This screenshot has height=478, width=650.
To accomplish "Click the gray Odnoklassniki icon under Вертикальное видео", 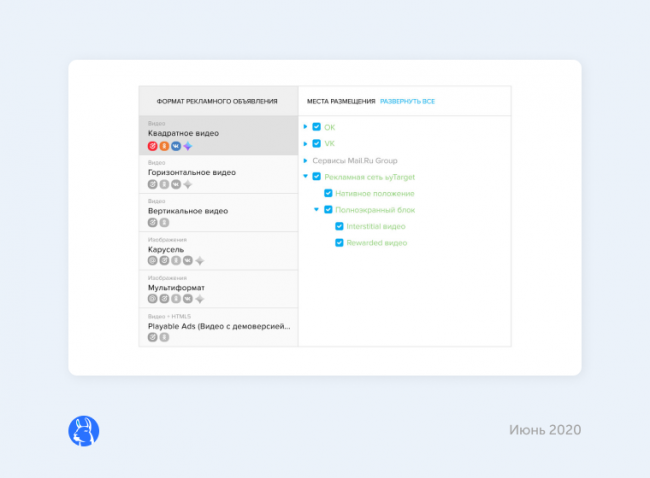I will click(x=164, y=223).
